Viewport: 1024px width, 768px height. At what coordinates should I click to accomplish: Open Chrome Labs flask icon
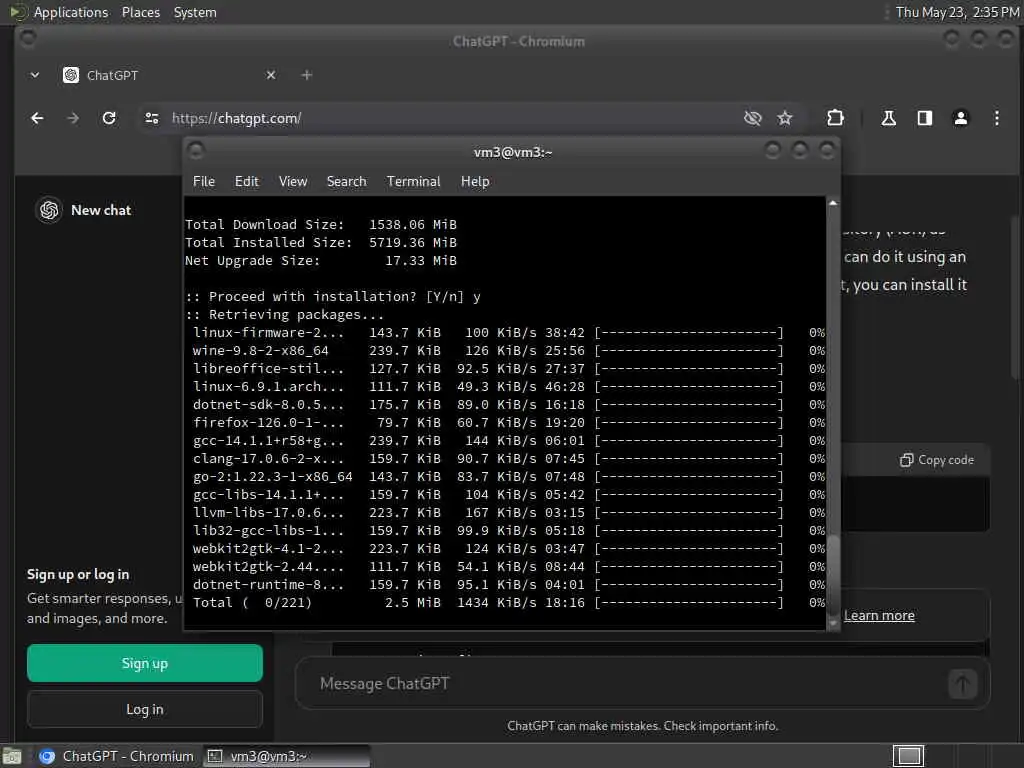coord(888,118)
